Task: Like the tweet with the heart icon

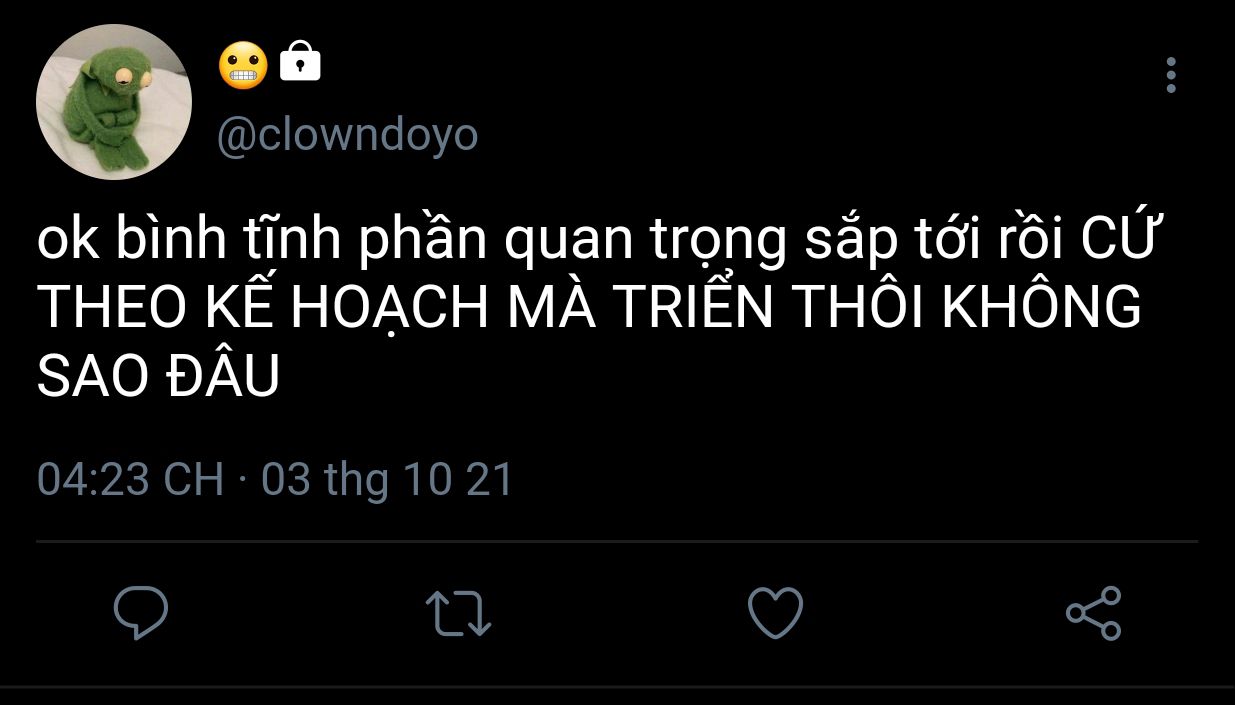Action: tap(775, 613)
